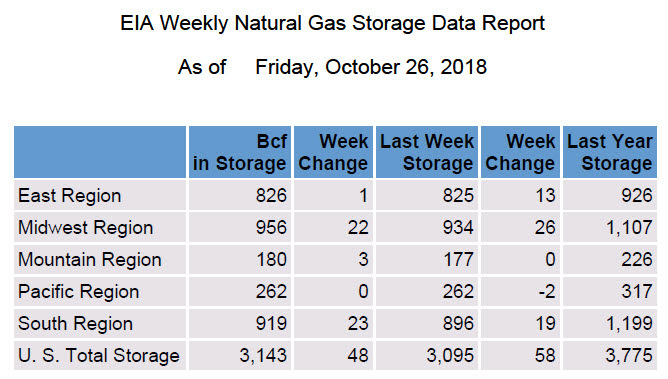
Task: Click the 48 total week change cell
Action: [x=333, y=356]
